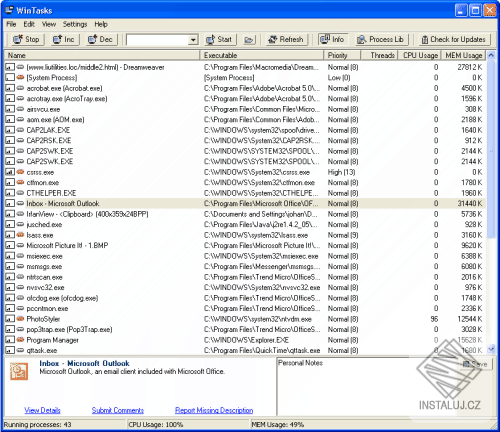Screen dimensions: 500x432
Task: Select the aom.exe (AOM.exe) process
Action: (245, 120)
